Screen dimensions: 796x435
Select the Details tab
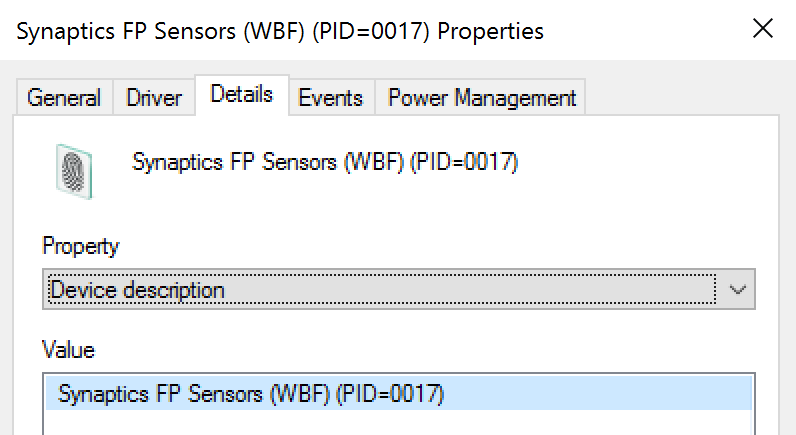(x=241, y=95)
